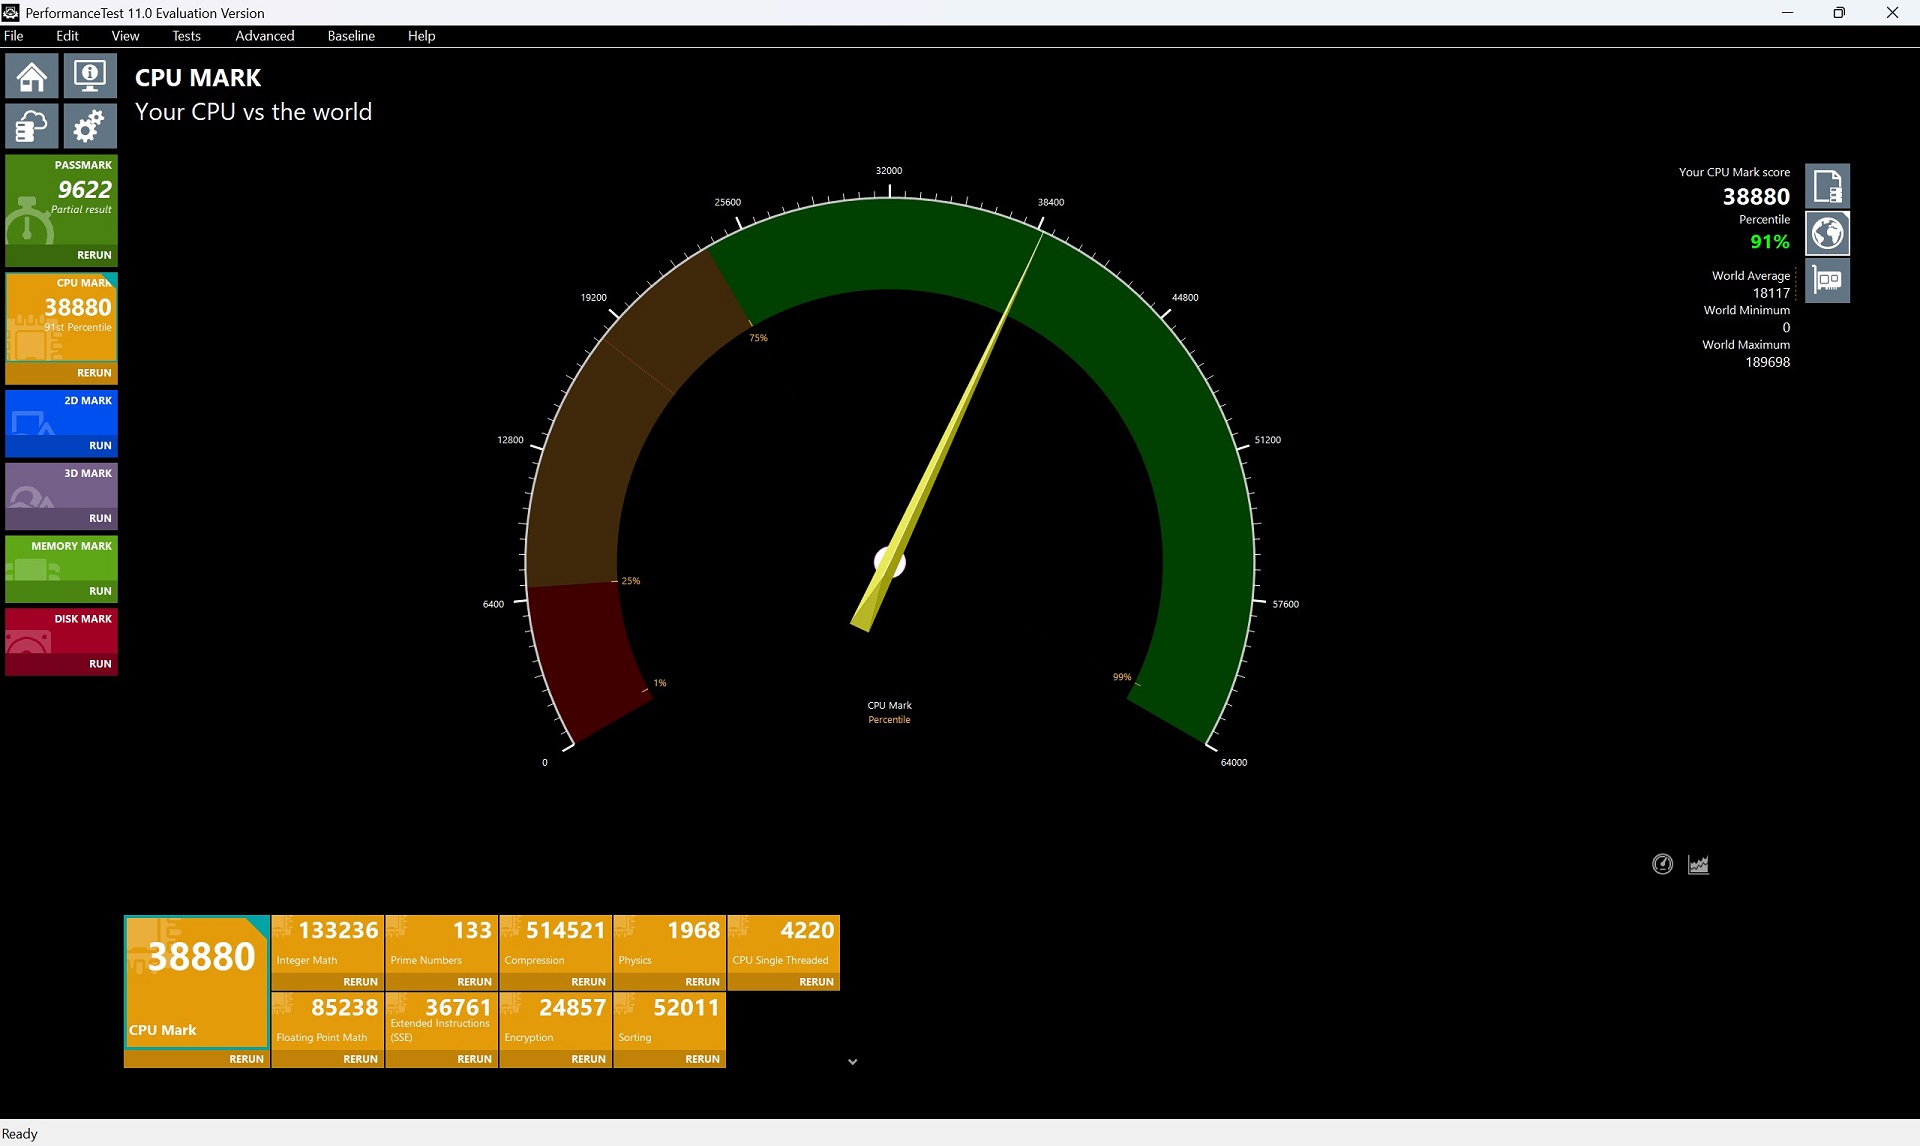
Task: Open the Home screen icon
Action: tap(31, 76)
